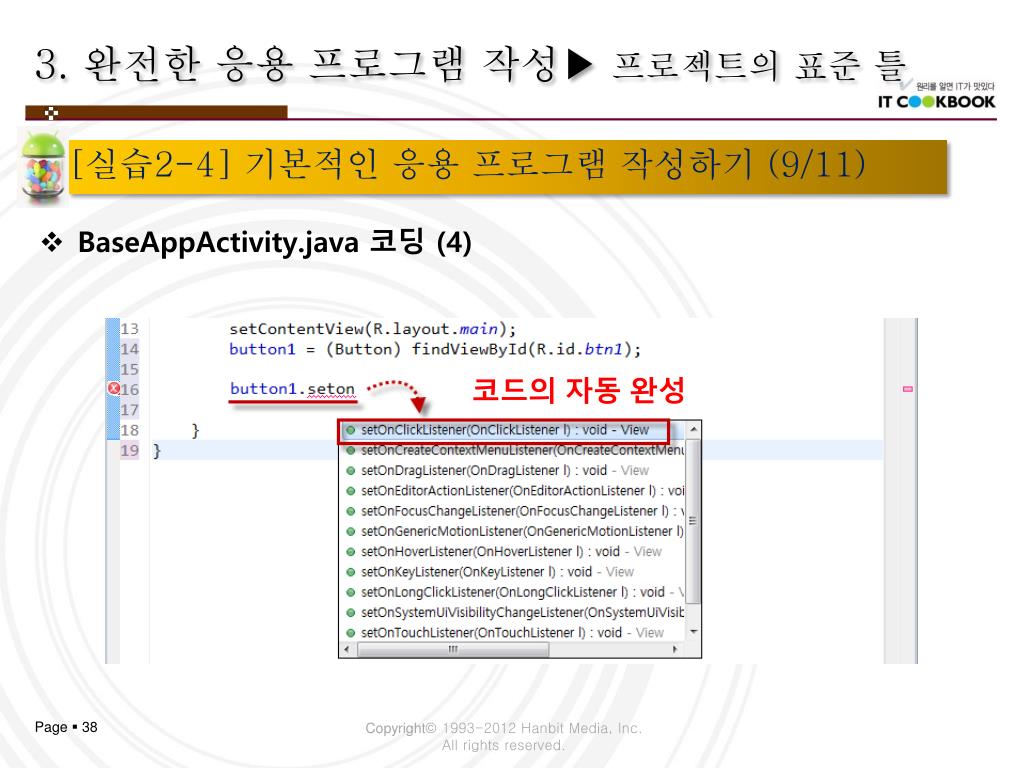
Task: Select setOnKeyListener completion entry
Action: tap(513, 571)
